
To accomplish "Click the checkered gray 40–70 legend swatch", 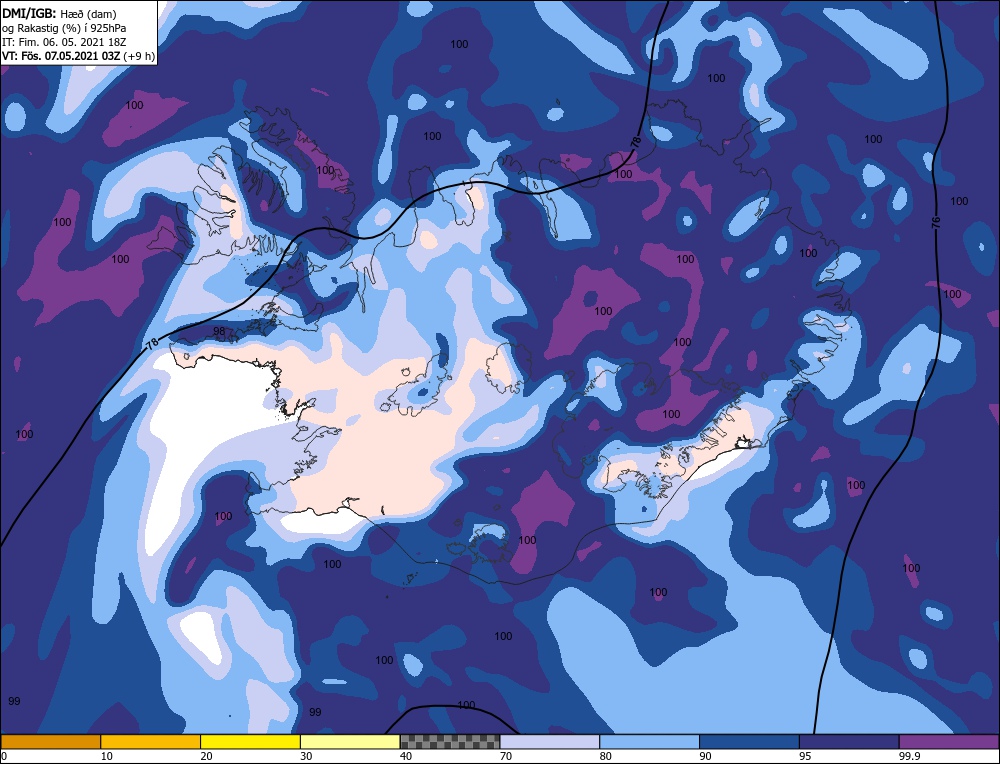I will point(450,742).
